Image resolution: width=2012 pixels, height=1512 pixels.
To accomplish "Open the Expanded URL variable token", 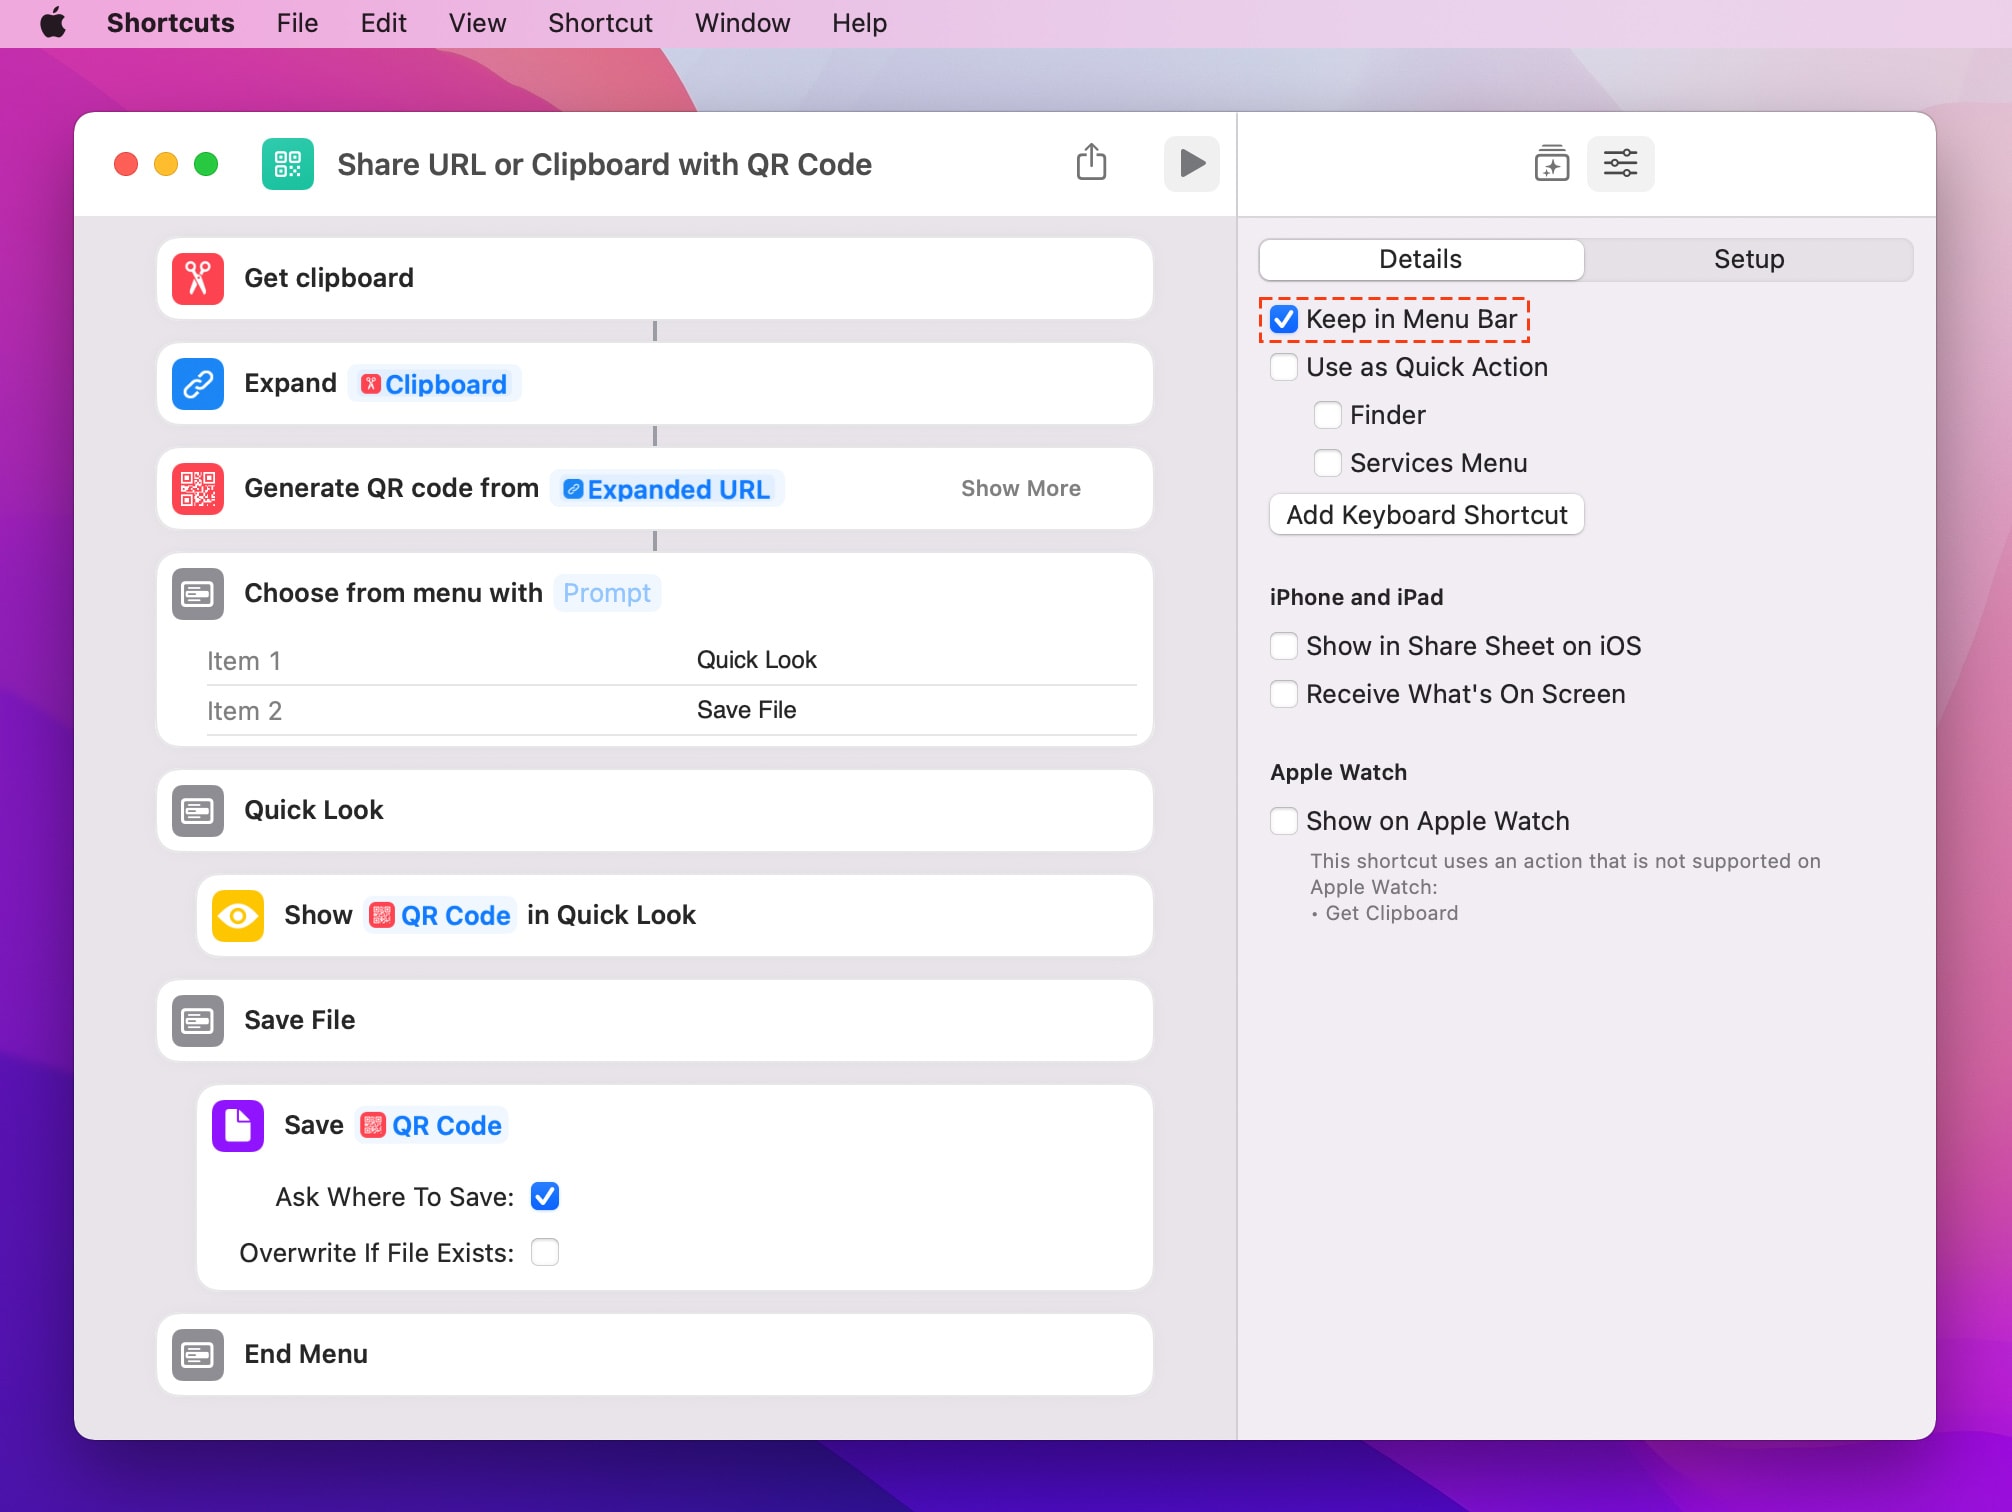I will tap(666, 488).
